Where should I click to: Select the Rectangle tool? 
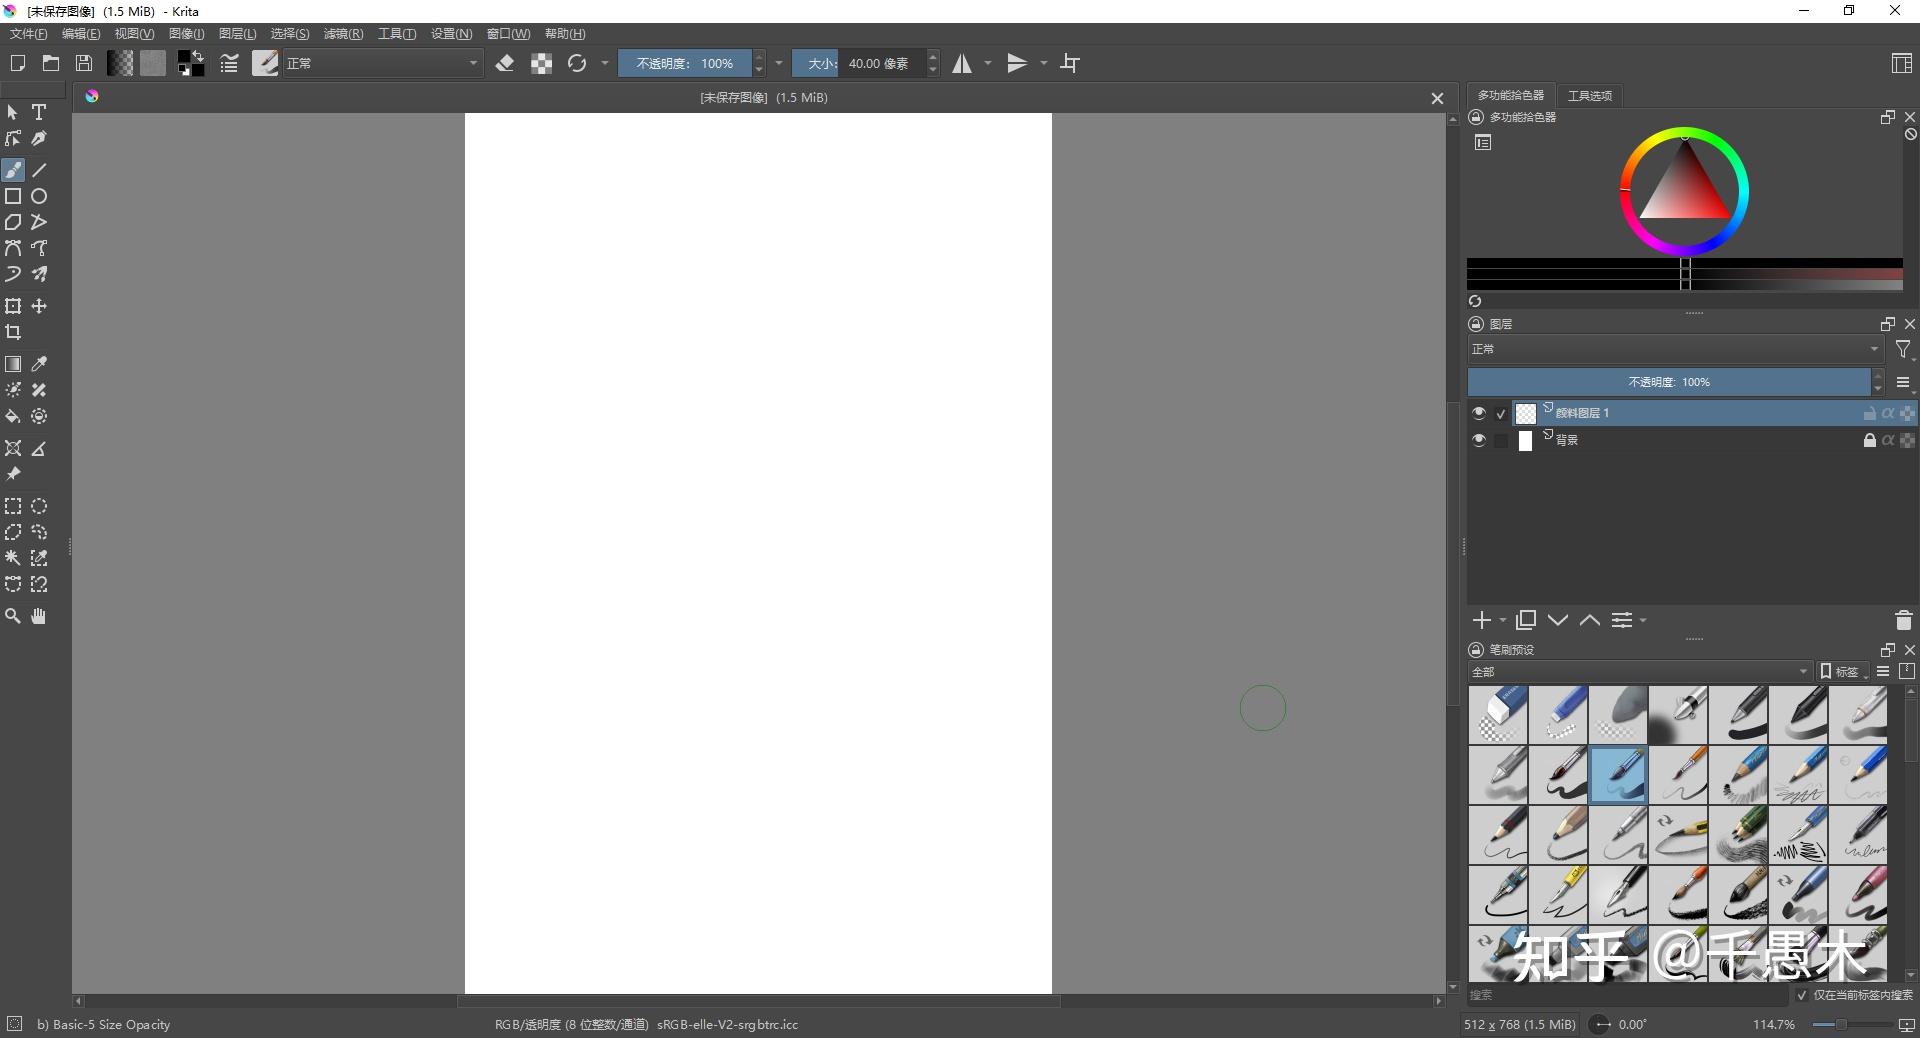[13, 197]
